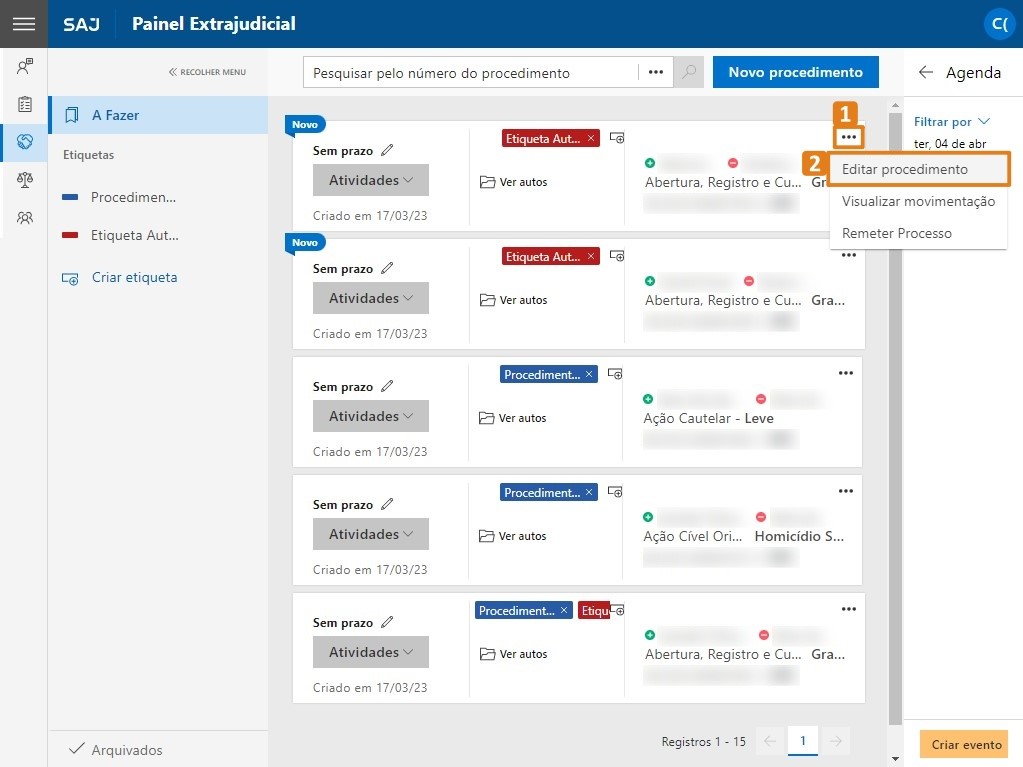Remove red Etiqueta Aut tag on second card
1023x767 pixels.
pyautogui.click(x=590, y=256)
